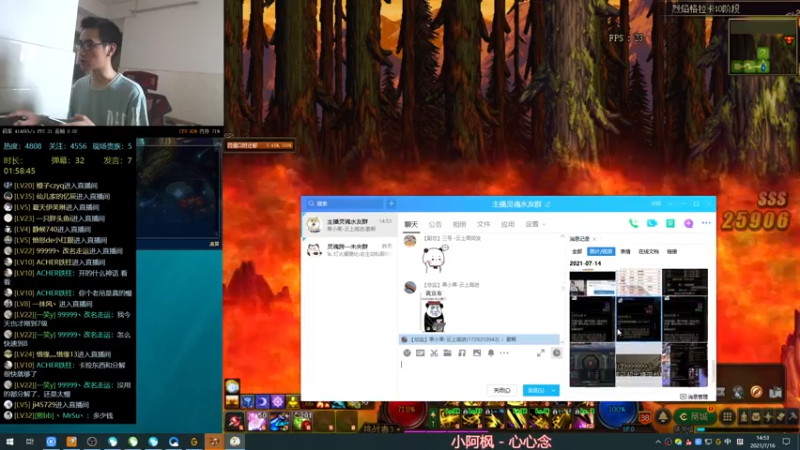
Task: Select the 表情 records filter
Action: (625, 252)
